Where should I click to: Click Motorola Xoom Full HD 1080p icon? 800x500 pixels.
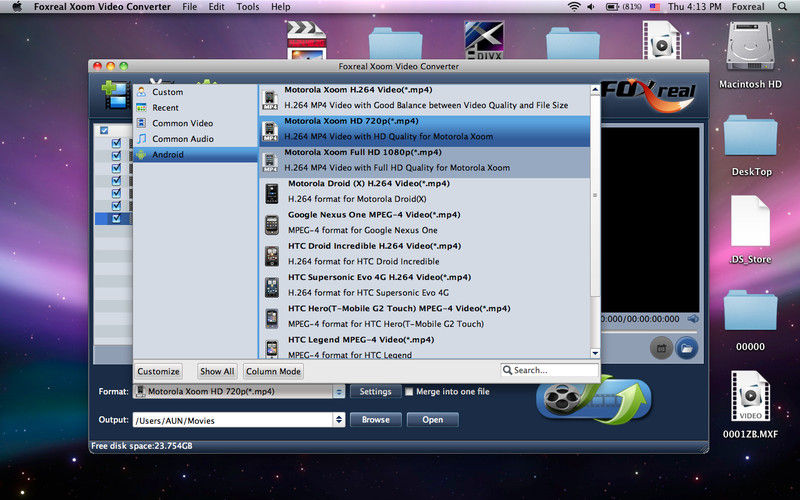pyautogui.click(x=270, y=162)
